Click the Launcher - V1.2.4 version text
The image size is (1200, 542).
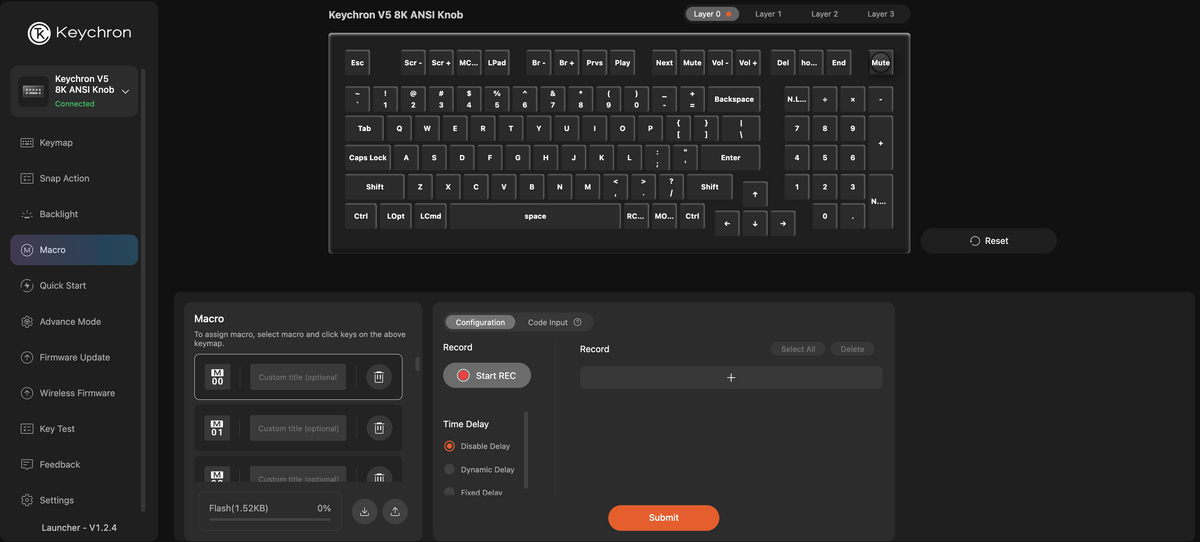[x=79, y=527]
